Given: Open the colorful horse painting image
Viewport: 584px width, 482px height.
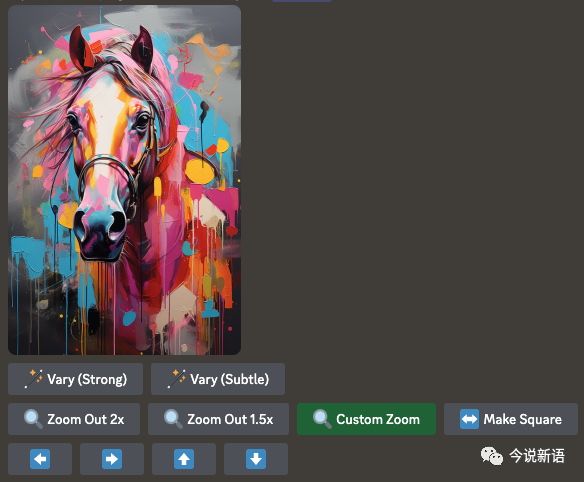Looking at the screenshot, I should [124, 180].
